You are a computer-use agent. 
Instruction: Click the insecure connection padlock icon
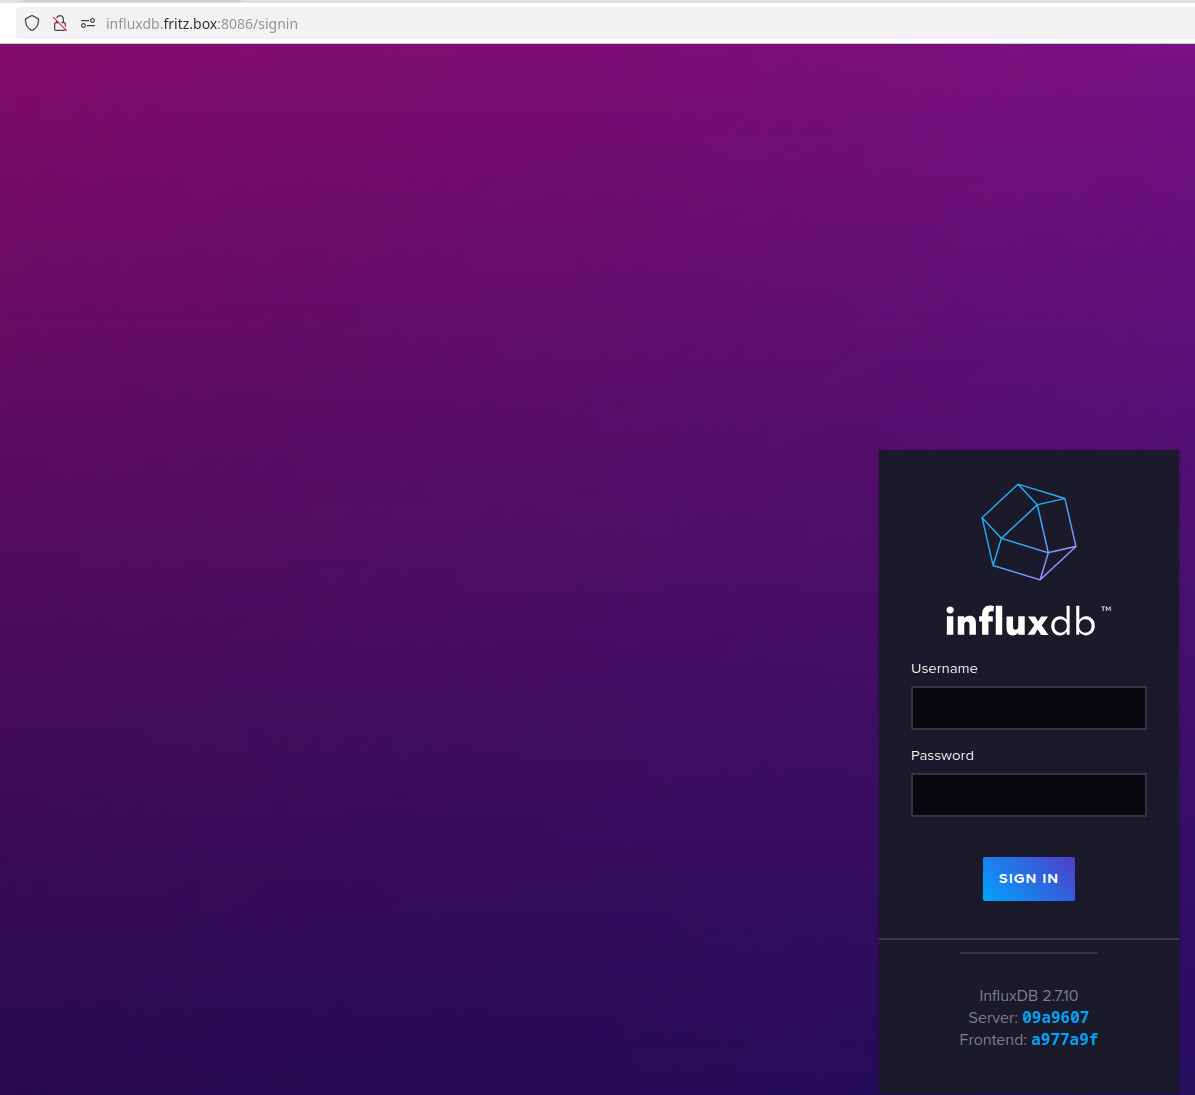point(59,24)
